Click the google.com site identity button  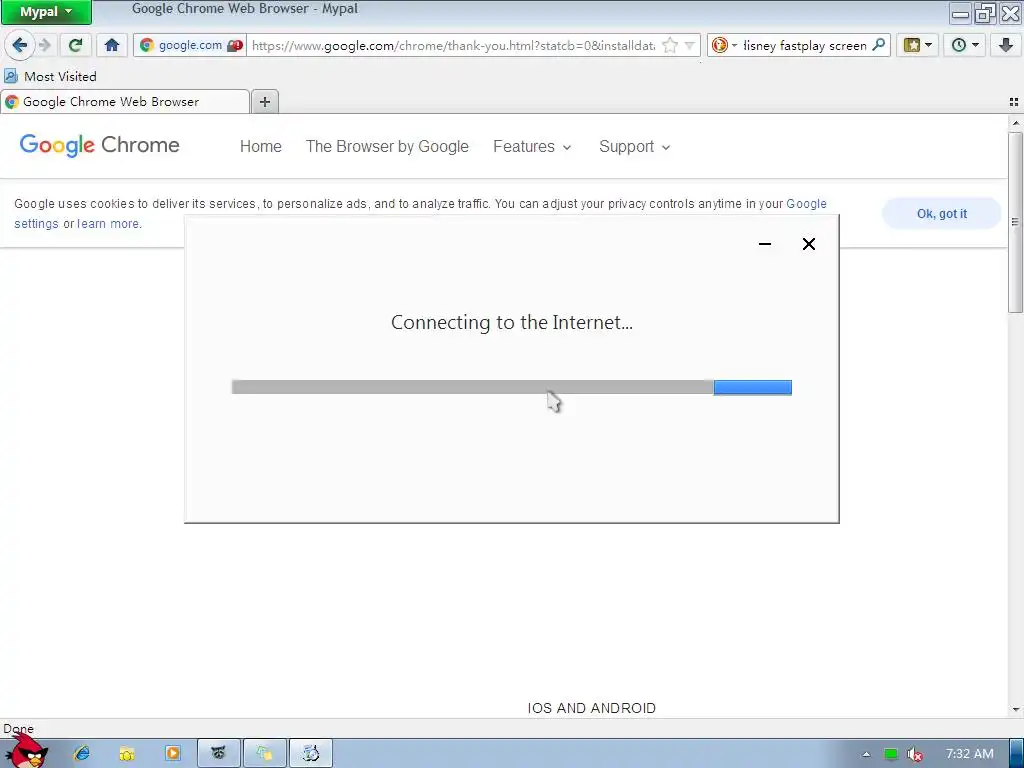pyautogui.click(x=190, y=45)
